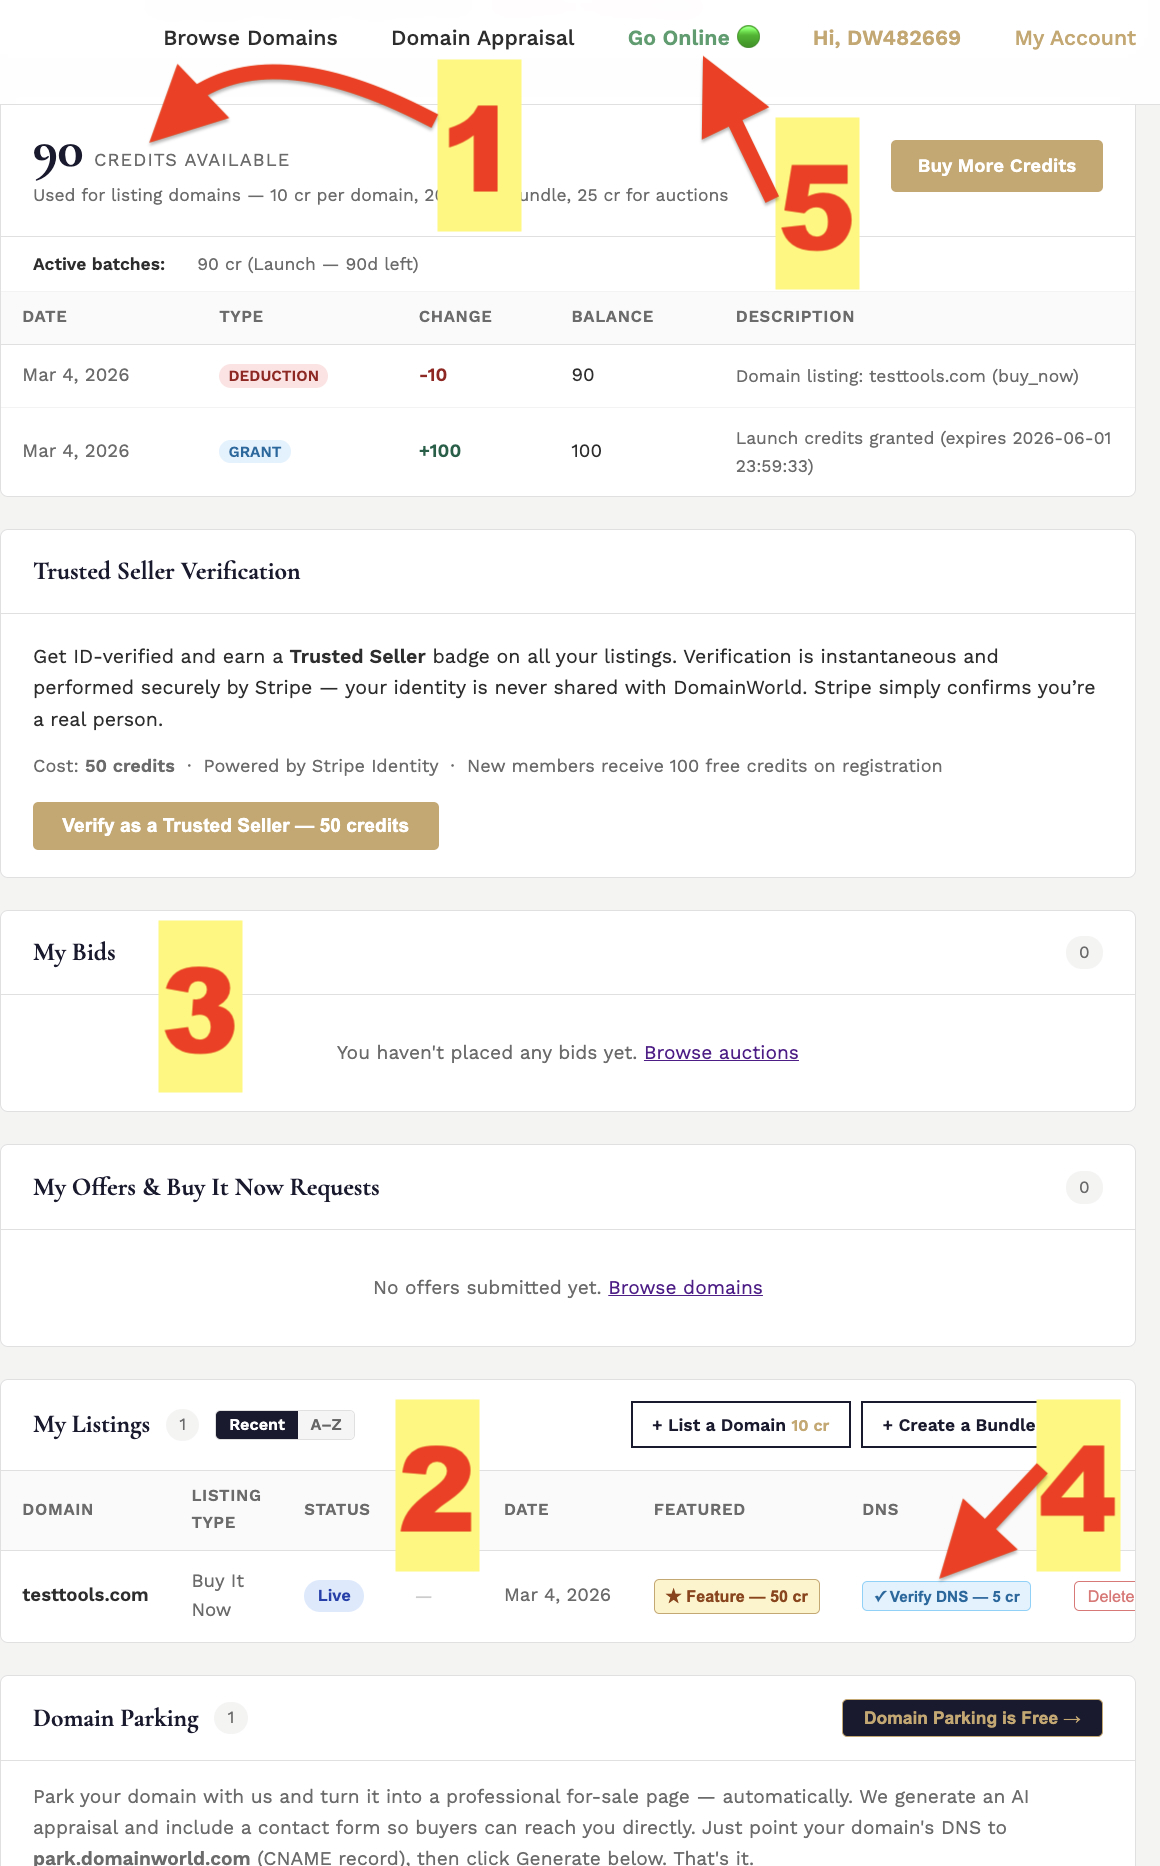Click the plus icon on Create a Bundle
The image size is (1160, 1866).
tap(890, 1425)
